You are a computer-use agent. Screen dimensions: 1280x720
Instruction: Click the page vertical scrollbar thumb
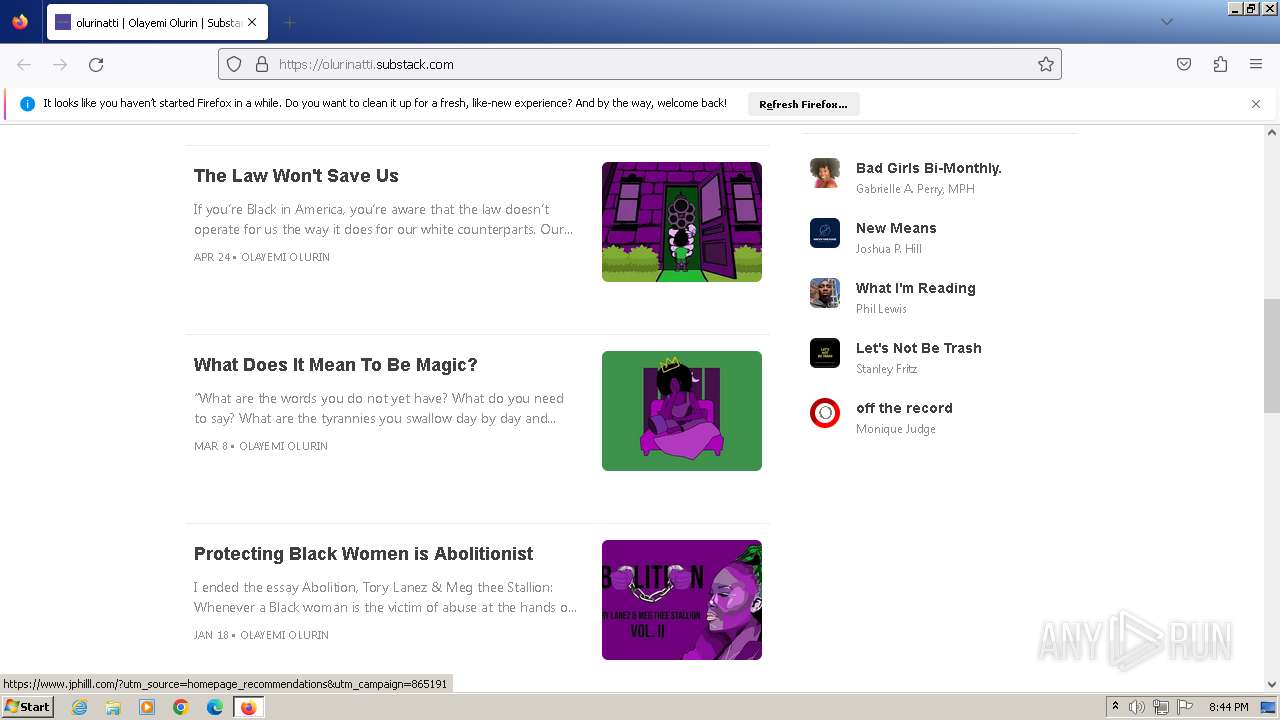point(1272,355)
